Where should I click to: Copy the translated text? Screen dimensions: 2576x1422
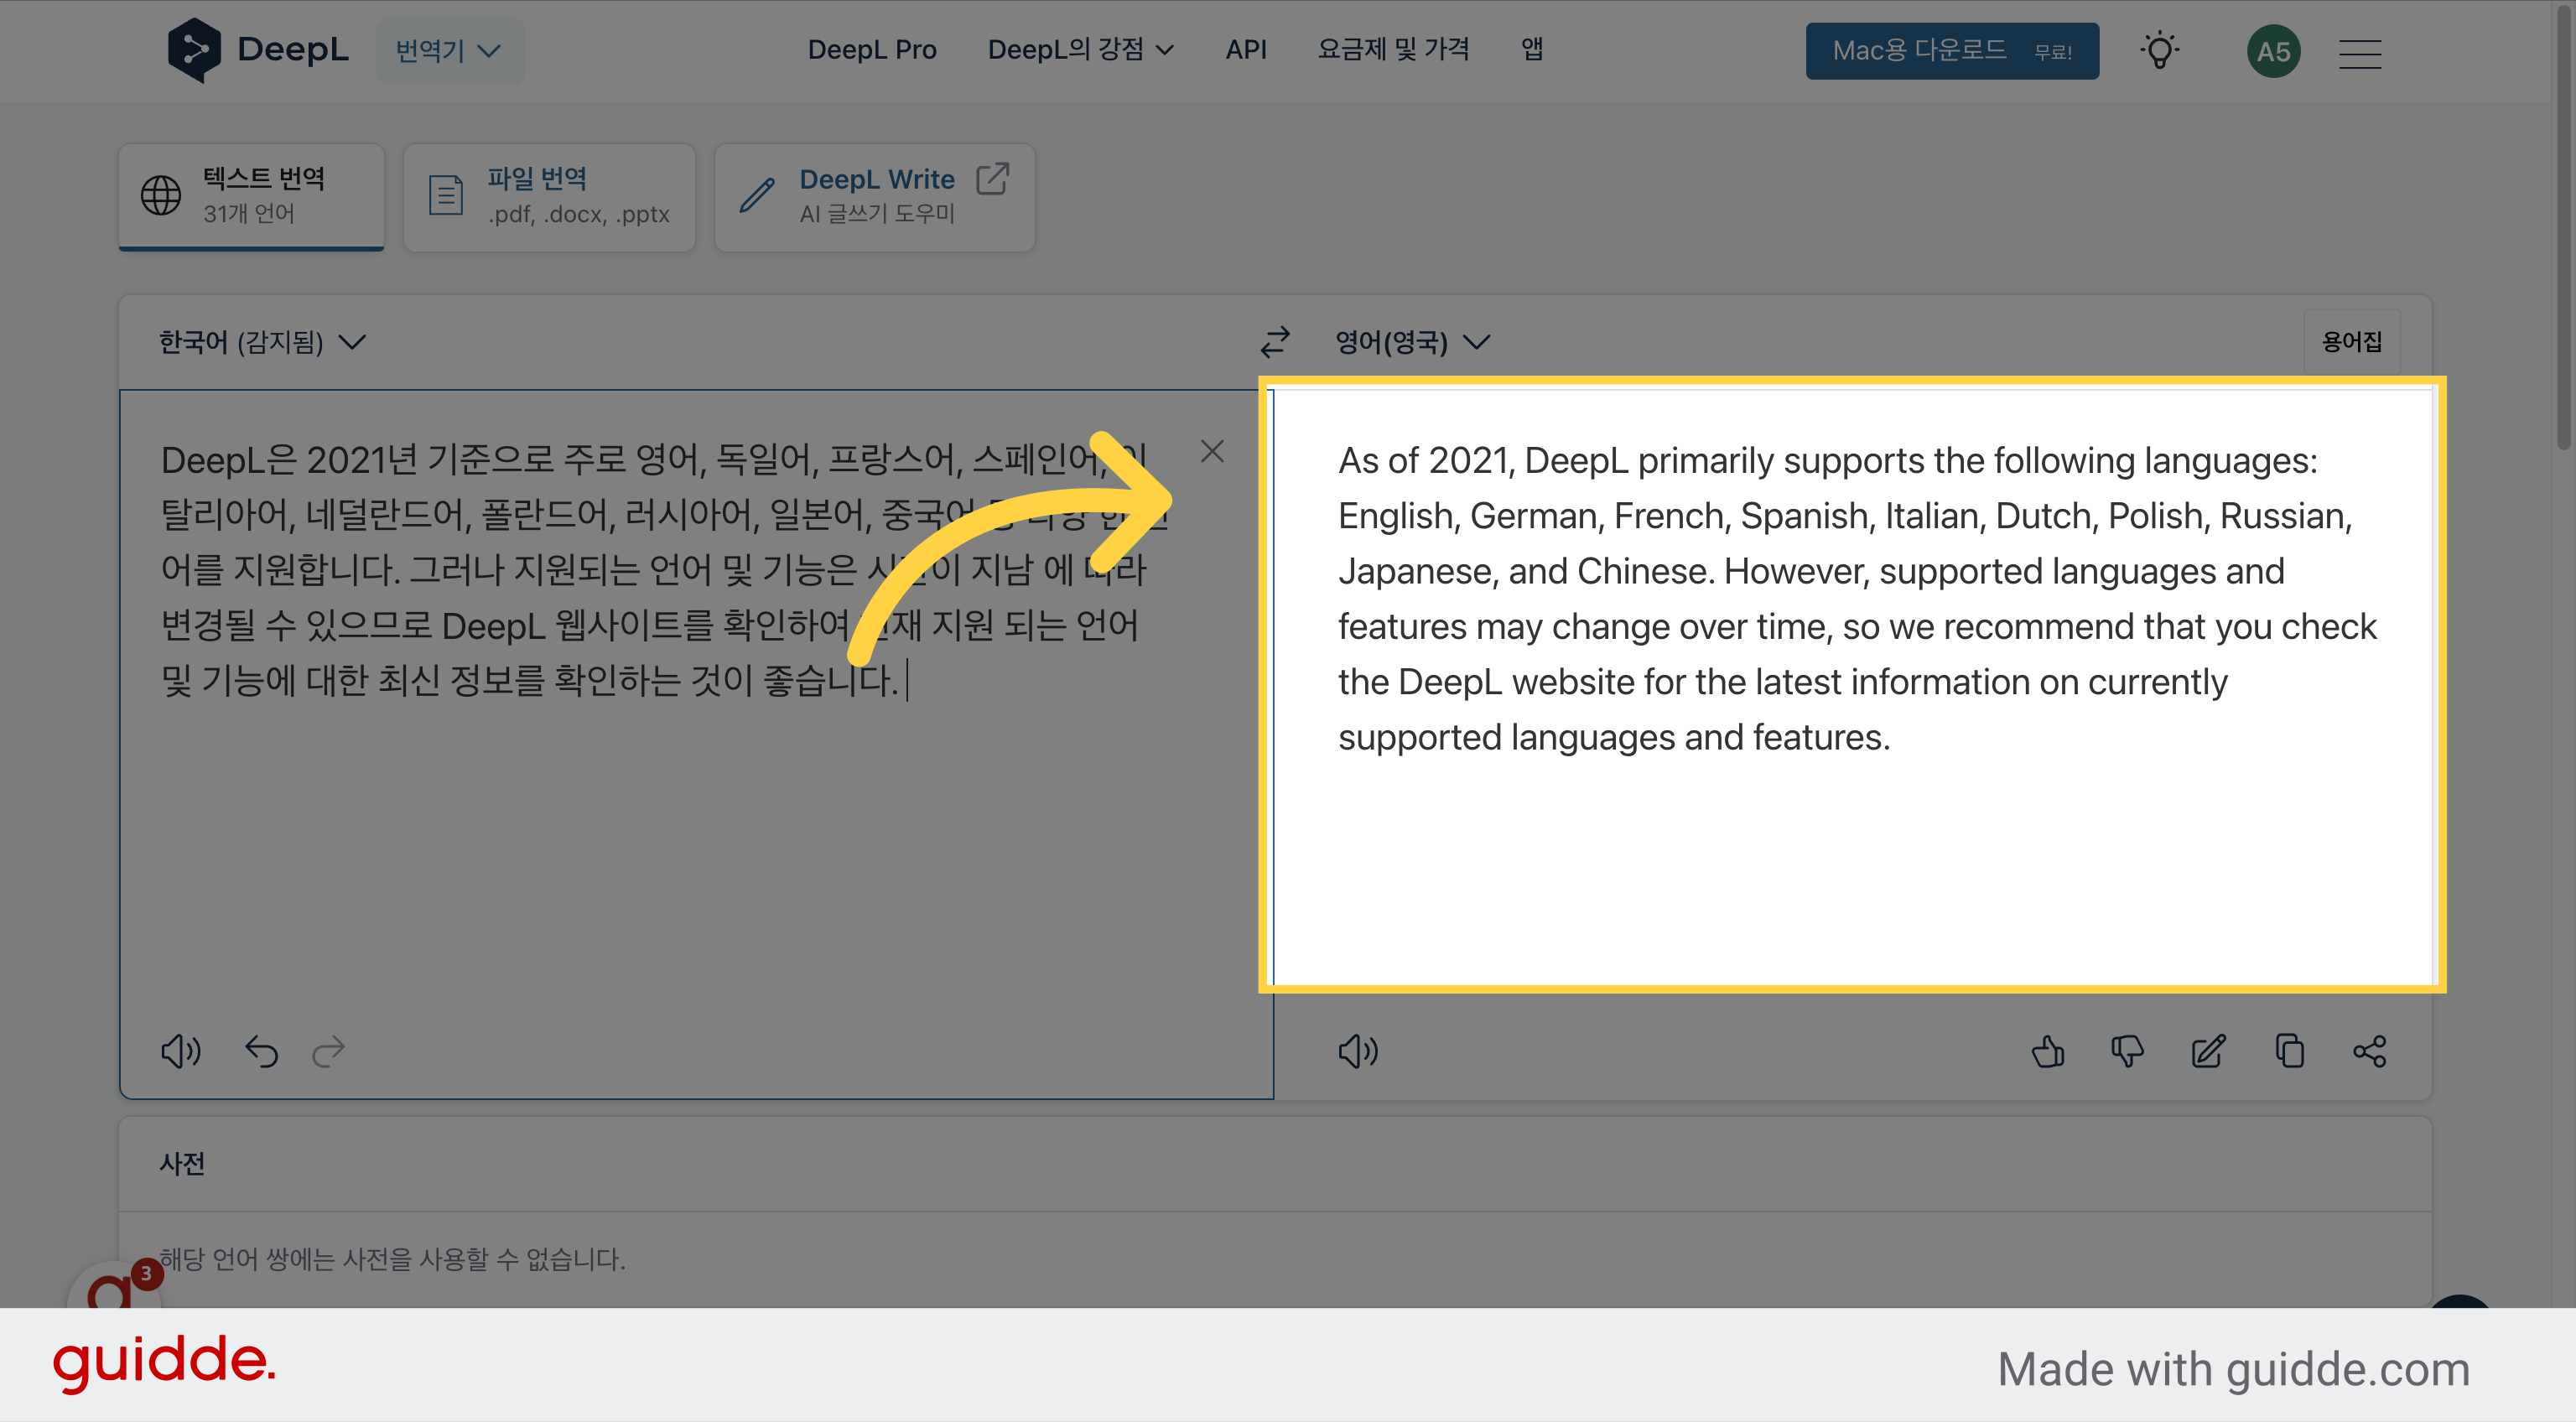coord(2289,1051)
